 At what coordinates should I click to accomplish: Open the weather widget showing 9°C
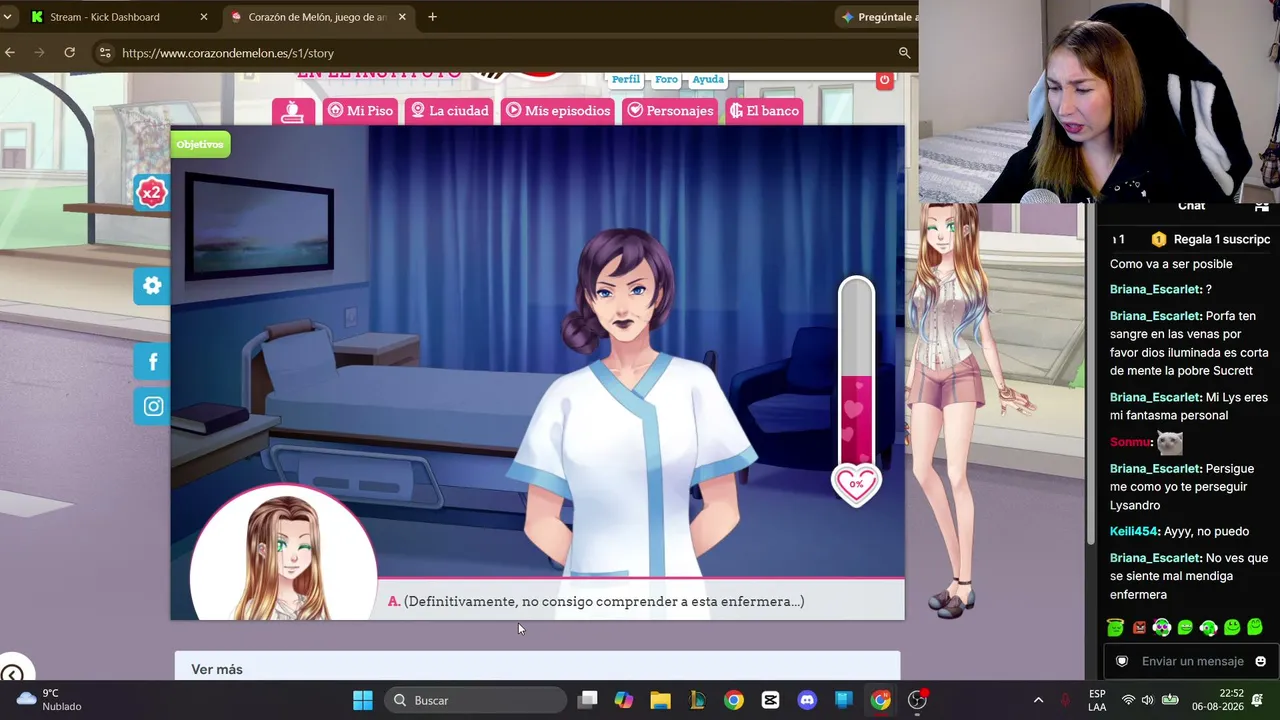click(x=50, y=700)
